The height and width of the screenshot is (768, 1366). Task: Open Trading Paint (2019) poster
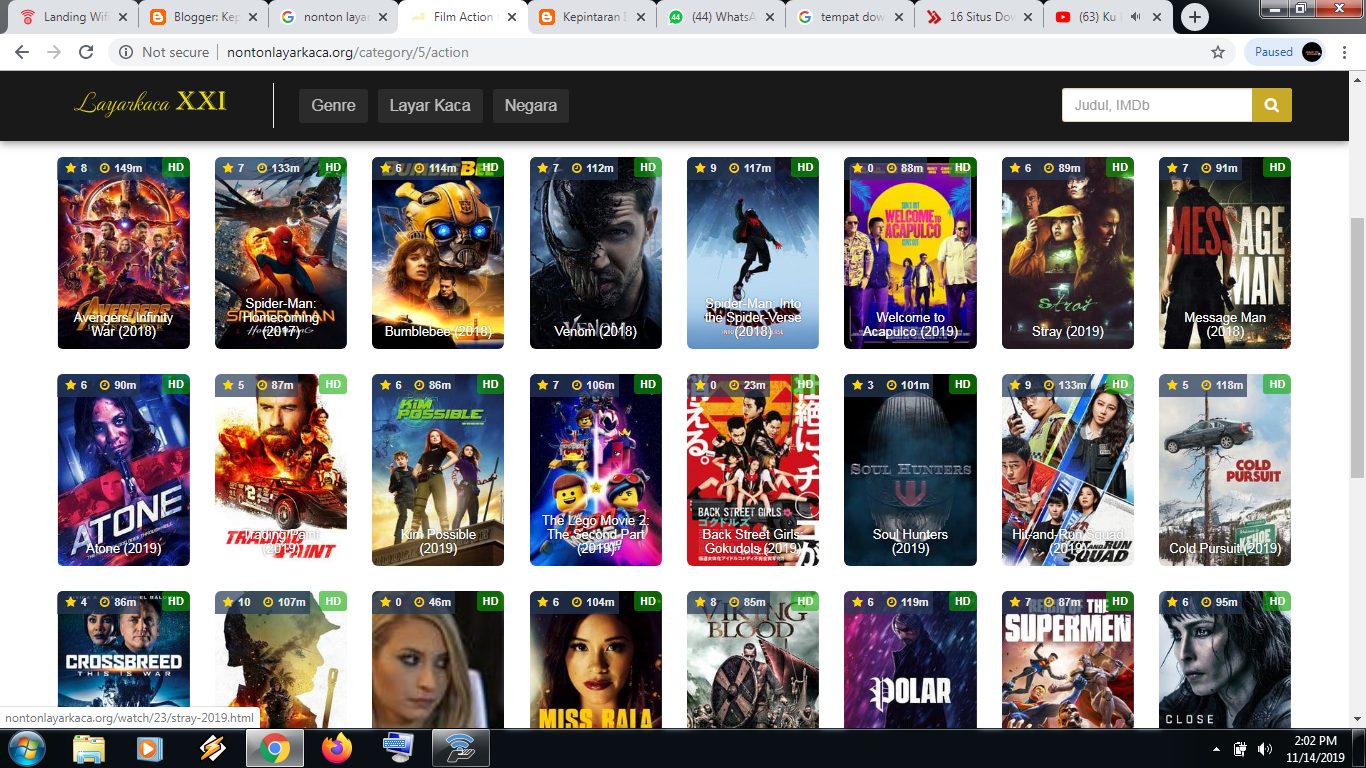click(281, 470)
